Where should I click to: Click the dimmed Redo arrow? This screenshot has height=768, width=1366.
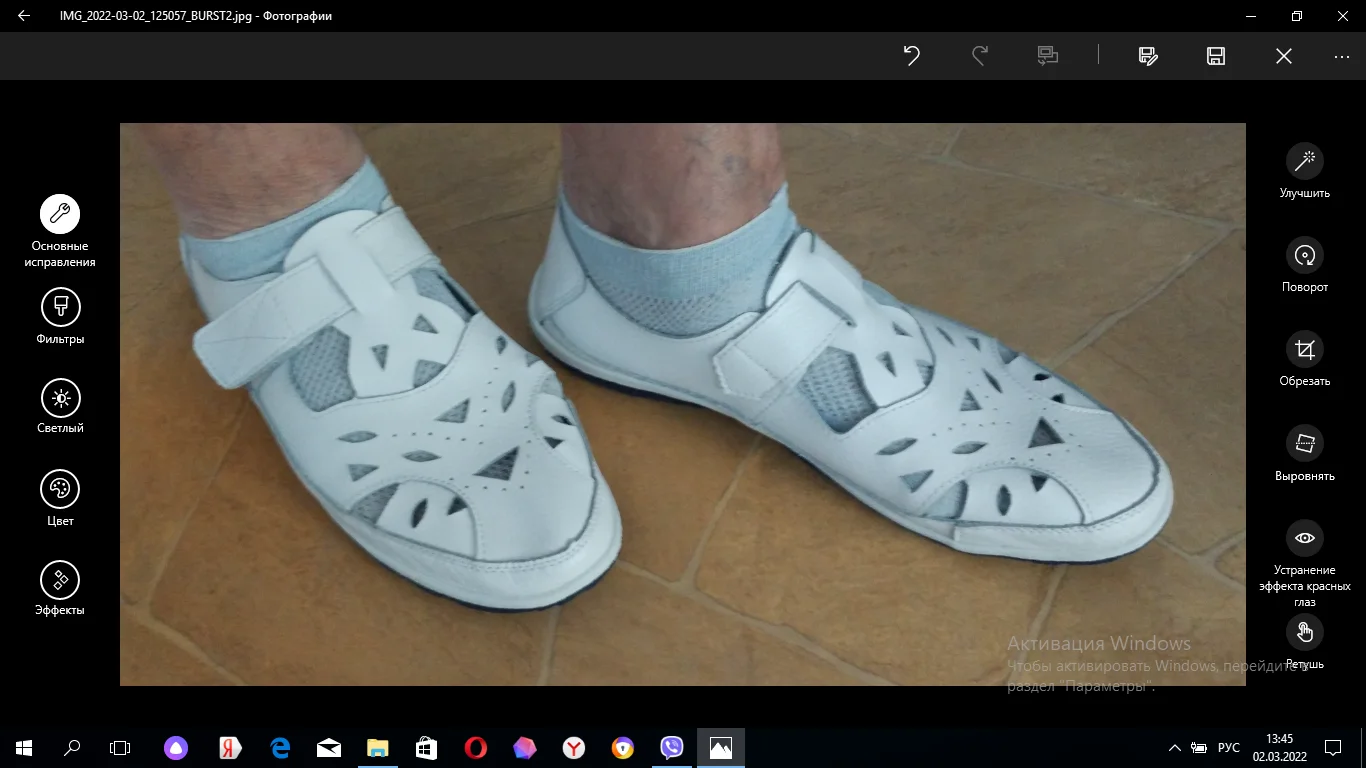coord(980,56)
